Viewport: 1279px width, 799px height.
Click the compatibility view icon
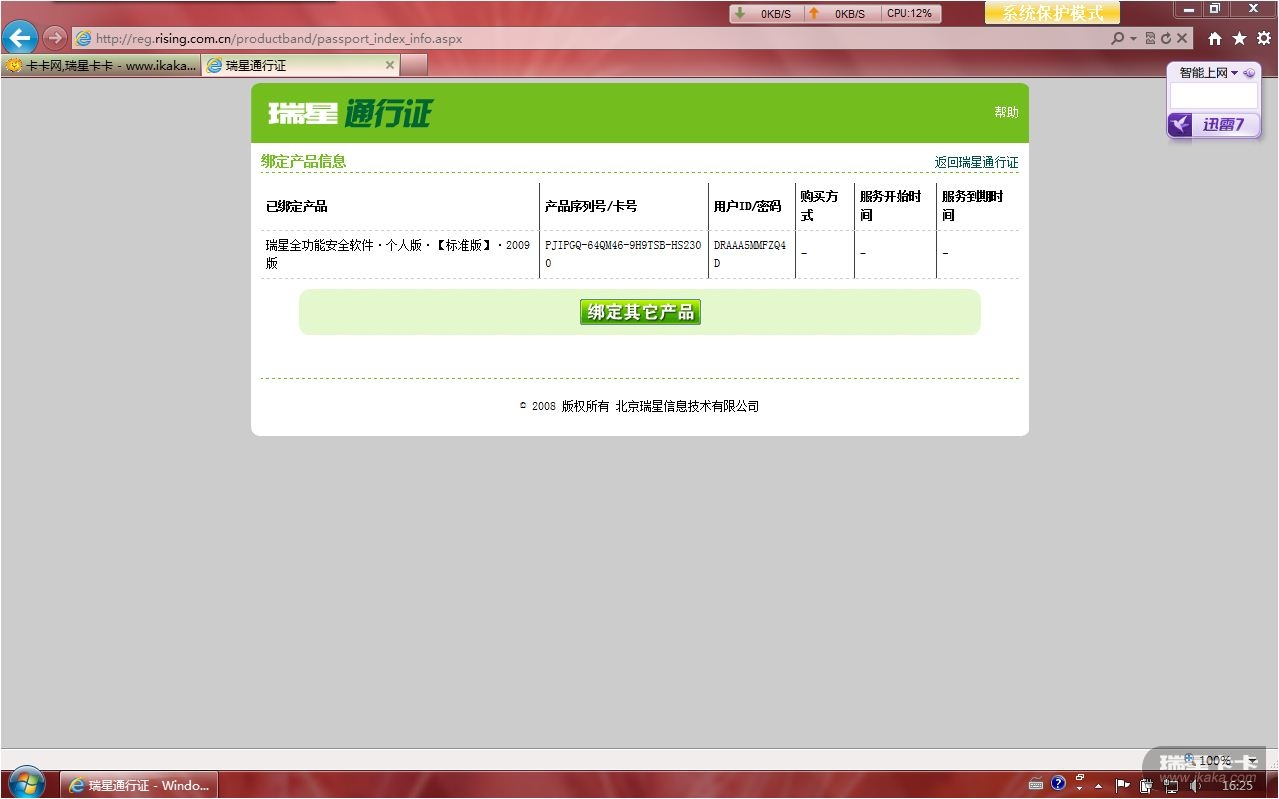pyautogui.click(x=1150, y=38)
